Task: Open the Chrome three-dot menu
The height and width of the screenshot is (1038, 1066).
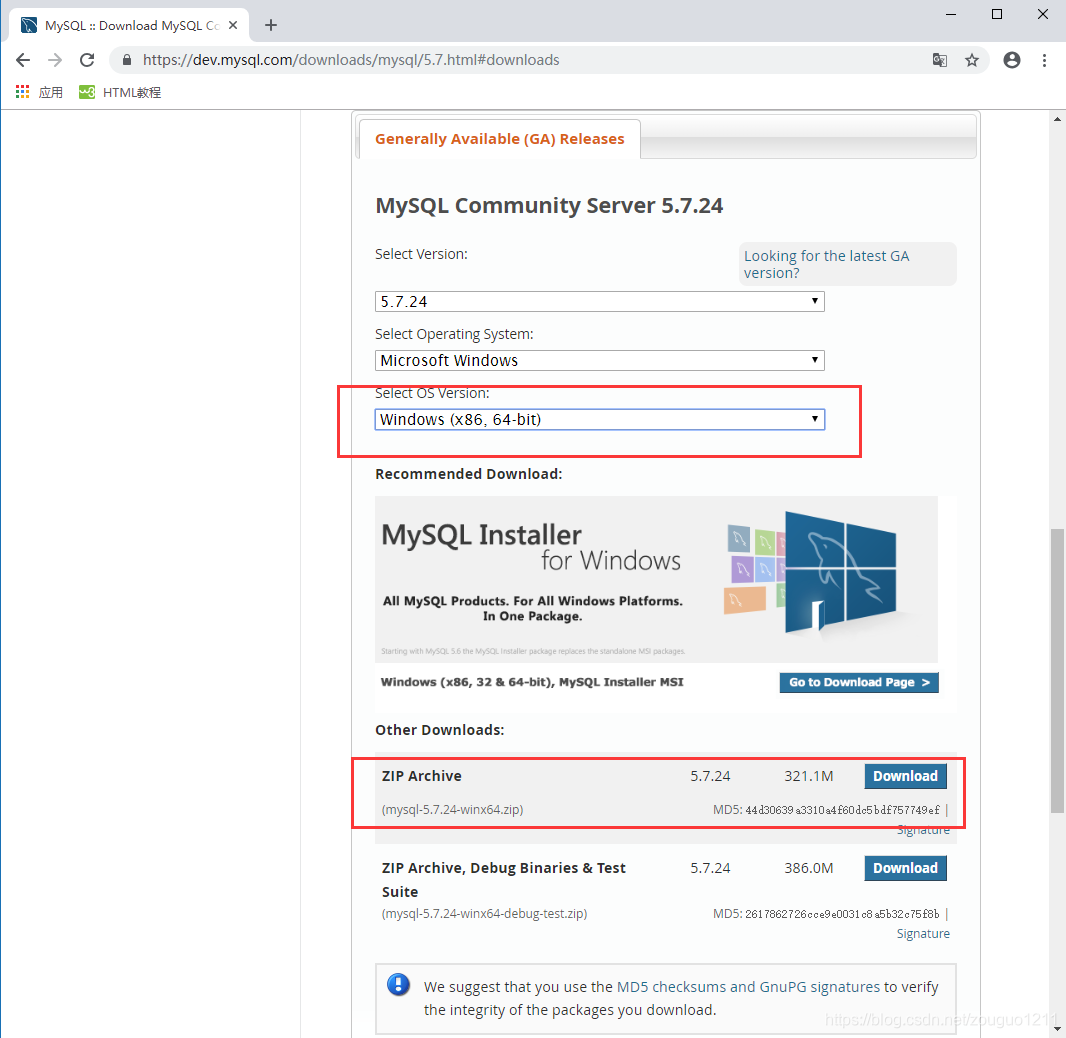Action: coord(1044,60)
